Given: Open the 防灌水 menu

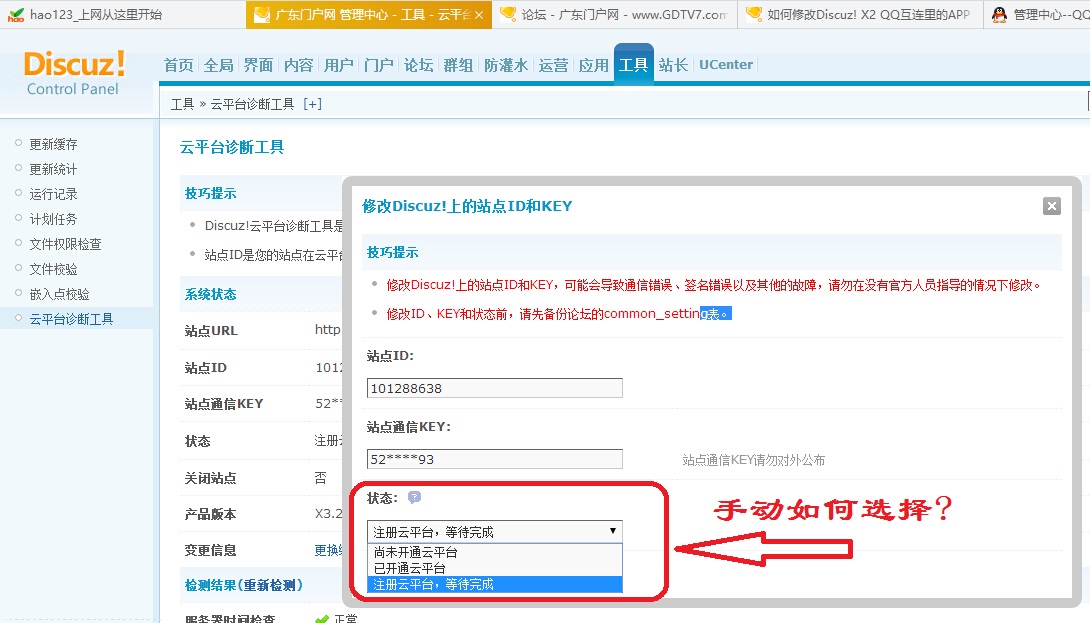Looking at the screenshot, I should coord(506,65).
